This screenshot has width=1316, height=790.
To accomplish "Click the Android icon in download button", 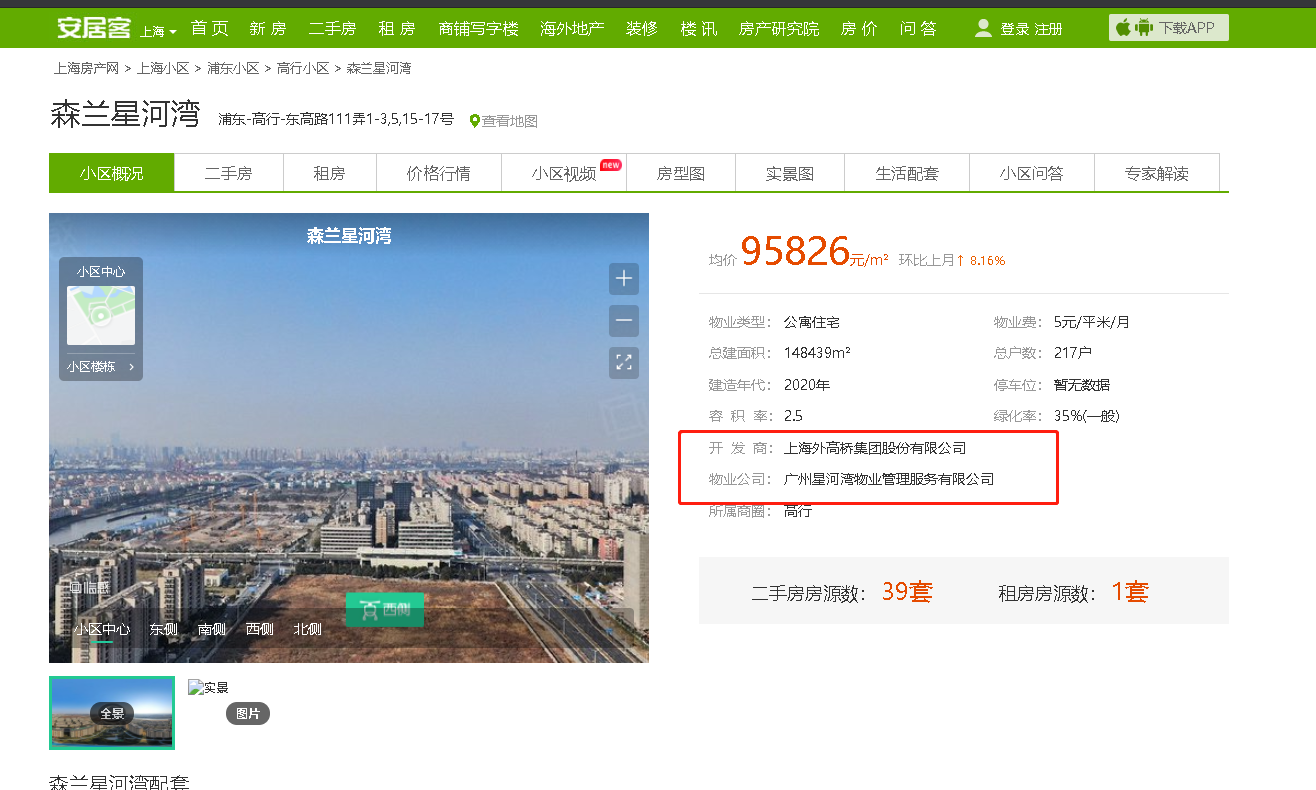I will (1144, 28).
